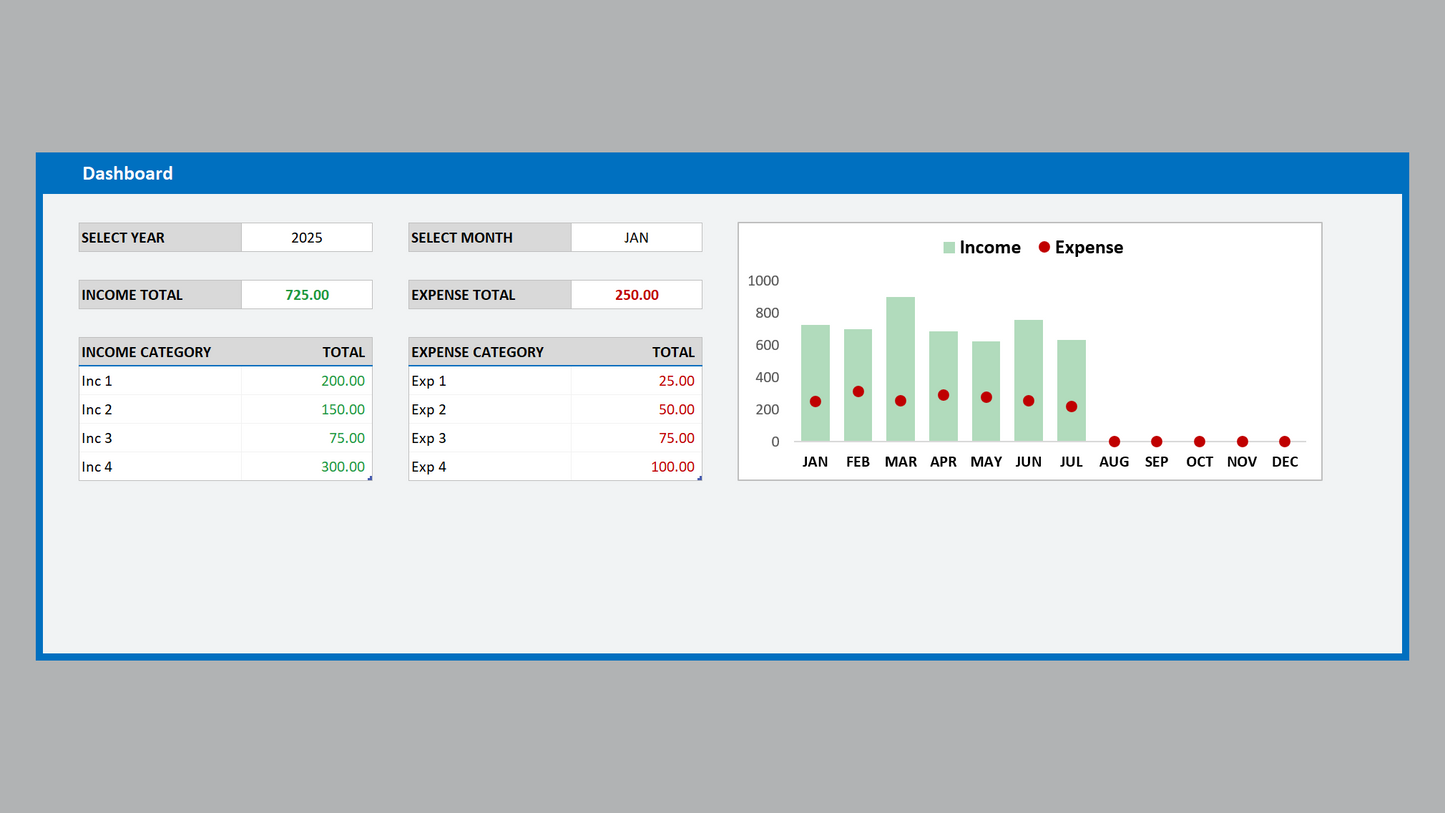Click the light green Income color square
This screenshot has height=813, width=1445.
coord(947,246)
